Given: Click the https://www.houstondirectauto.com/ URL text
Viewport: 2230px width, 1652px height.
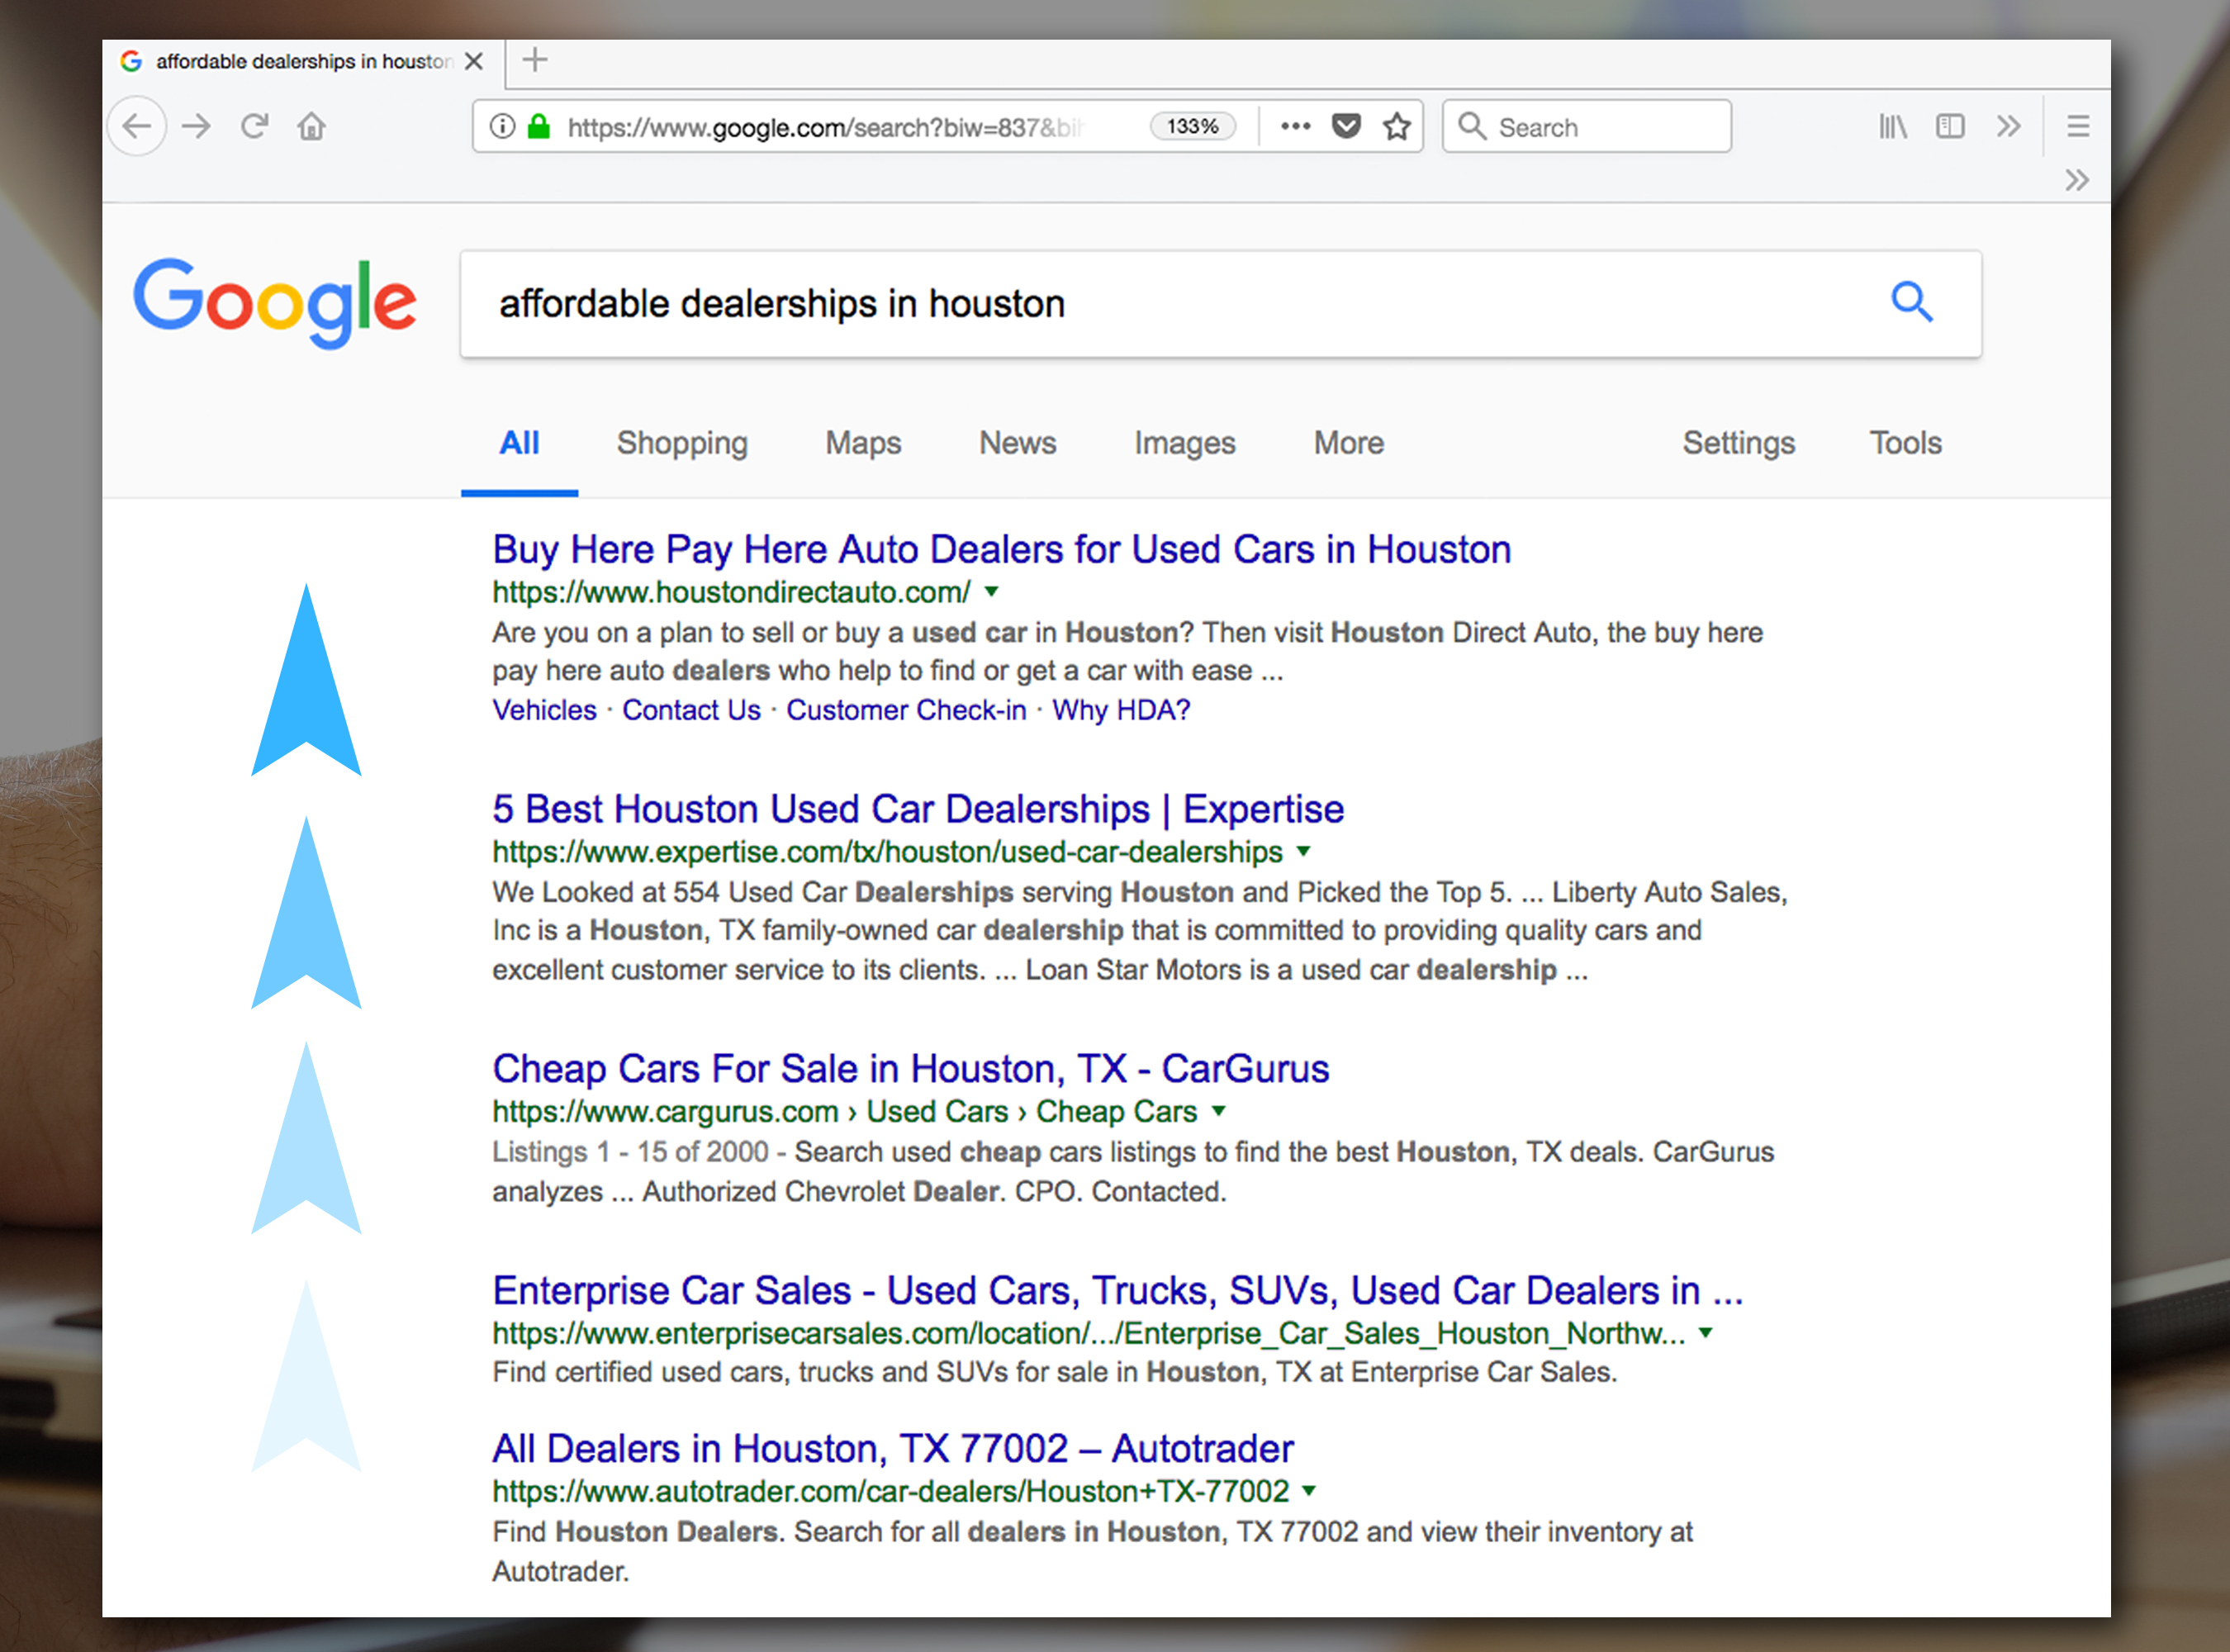Looking at the screenshot, I should [x=731, y=592].
